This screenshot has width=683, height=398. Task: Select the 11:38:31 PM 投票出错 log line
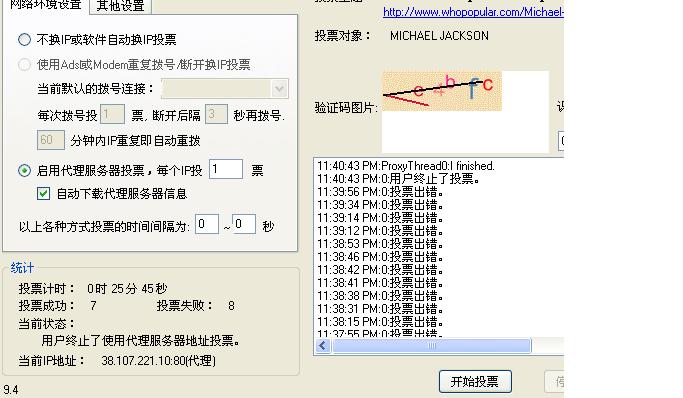(x=380, y=309)
